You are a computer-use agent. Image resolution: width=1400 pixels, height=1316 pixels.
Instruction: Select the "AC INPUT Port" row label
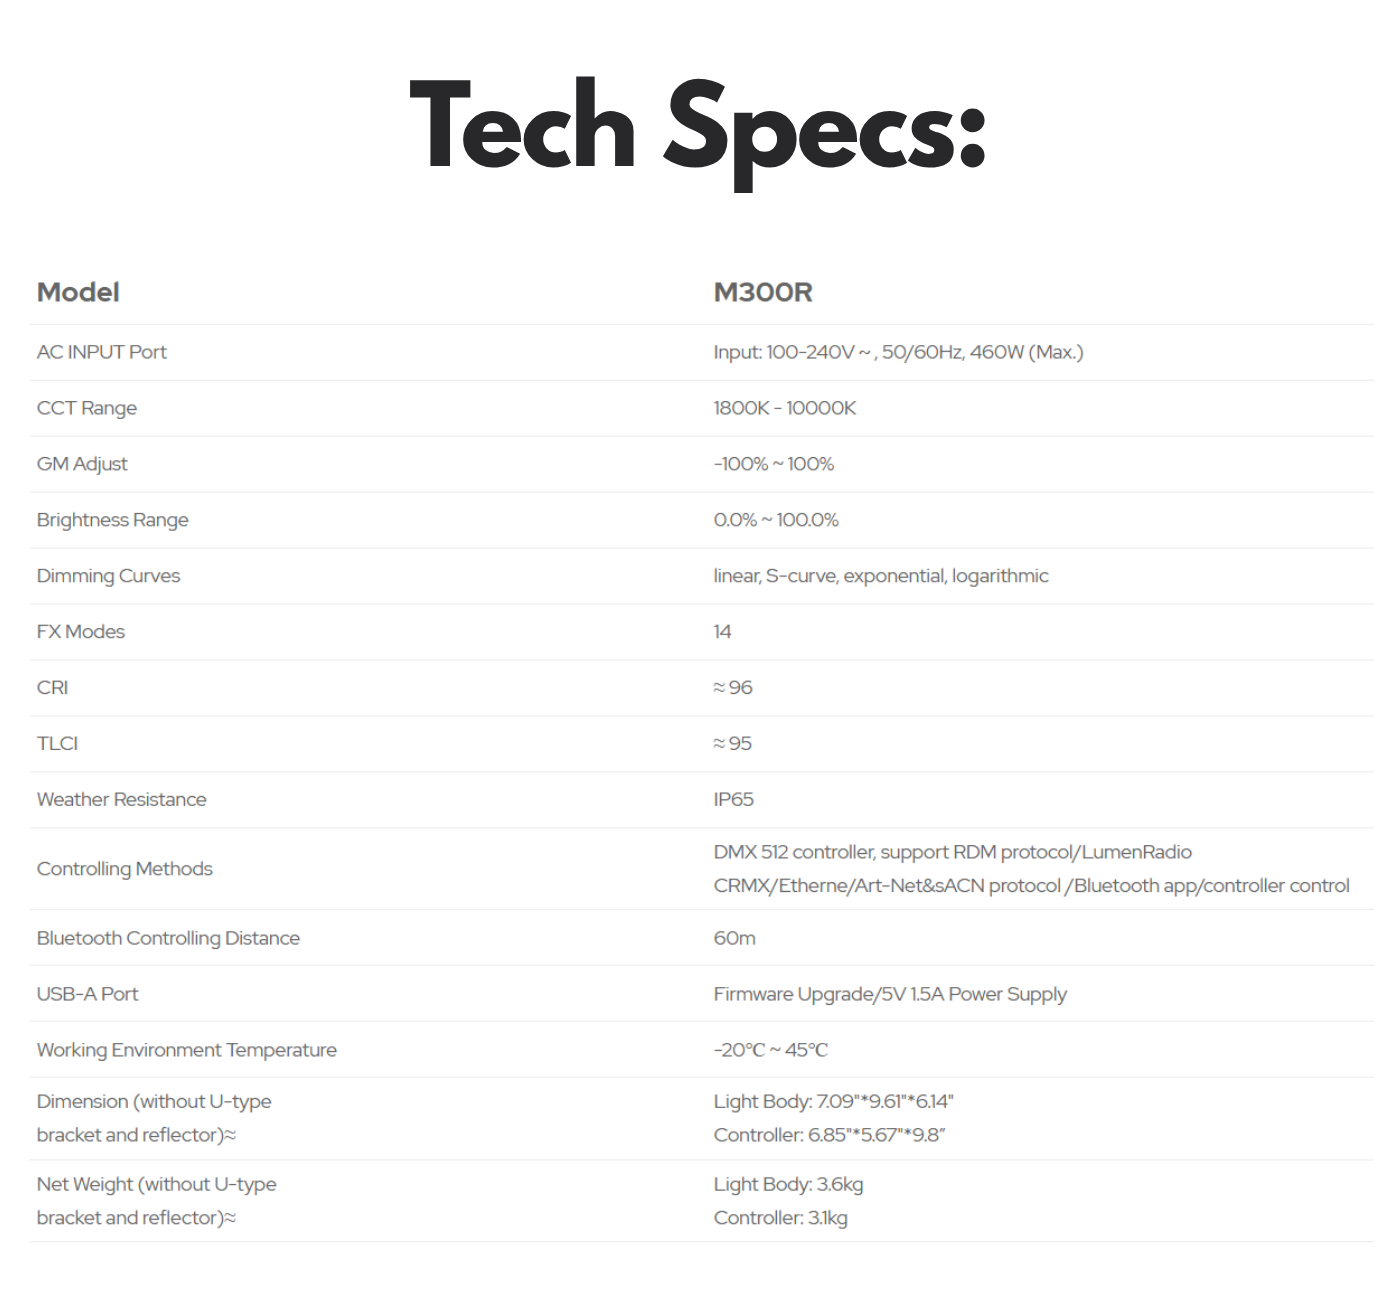102,352
